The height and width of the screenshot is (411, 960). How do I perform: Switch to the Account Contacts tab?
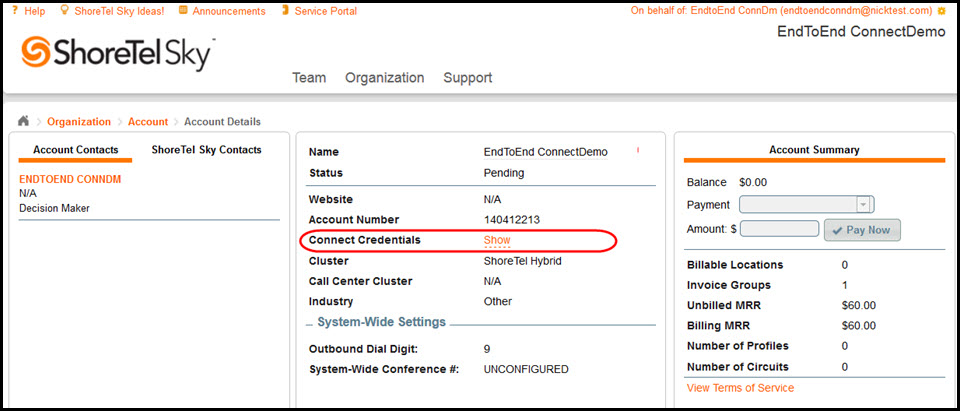tap(75, 150)
